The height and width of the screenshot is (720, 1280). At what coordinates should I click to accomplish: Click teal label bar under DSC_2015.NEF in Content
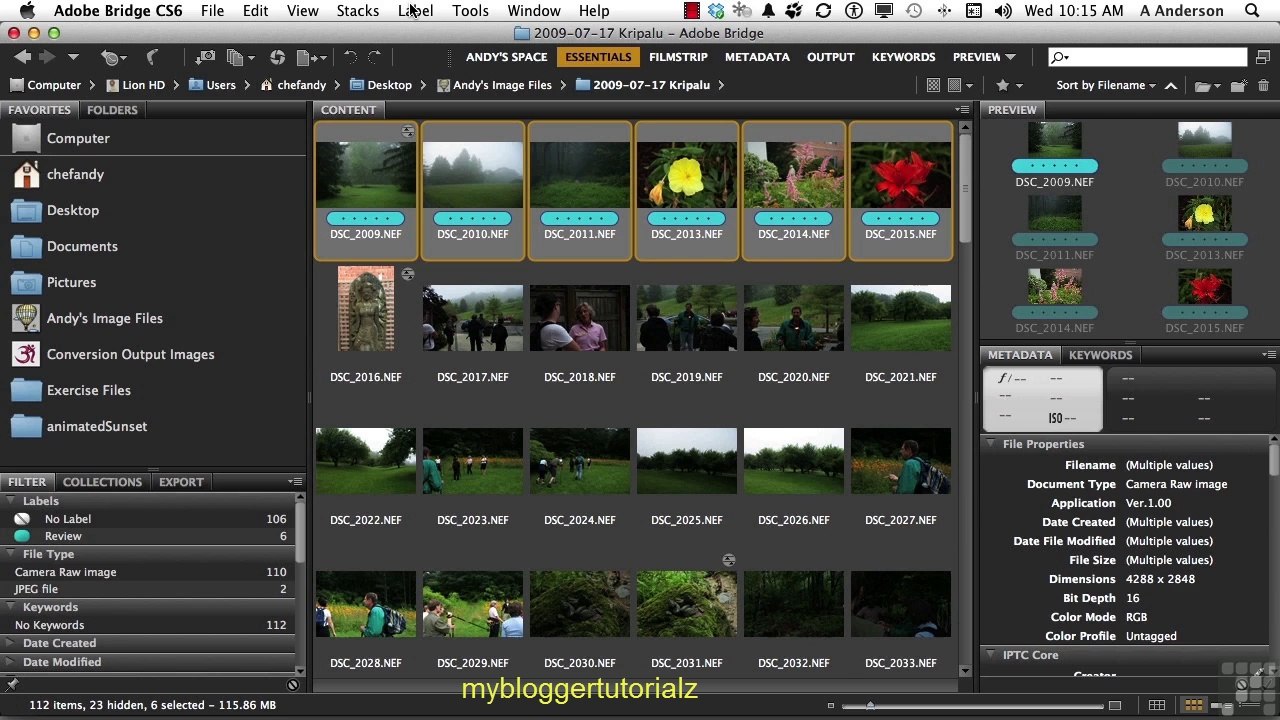click(x=900, y=218)
